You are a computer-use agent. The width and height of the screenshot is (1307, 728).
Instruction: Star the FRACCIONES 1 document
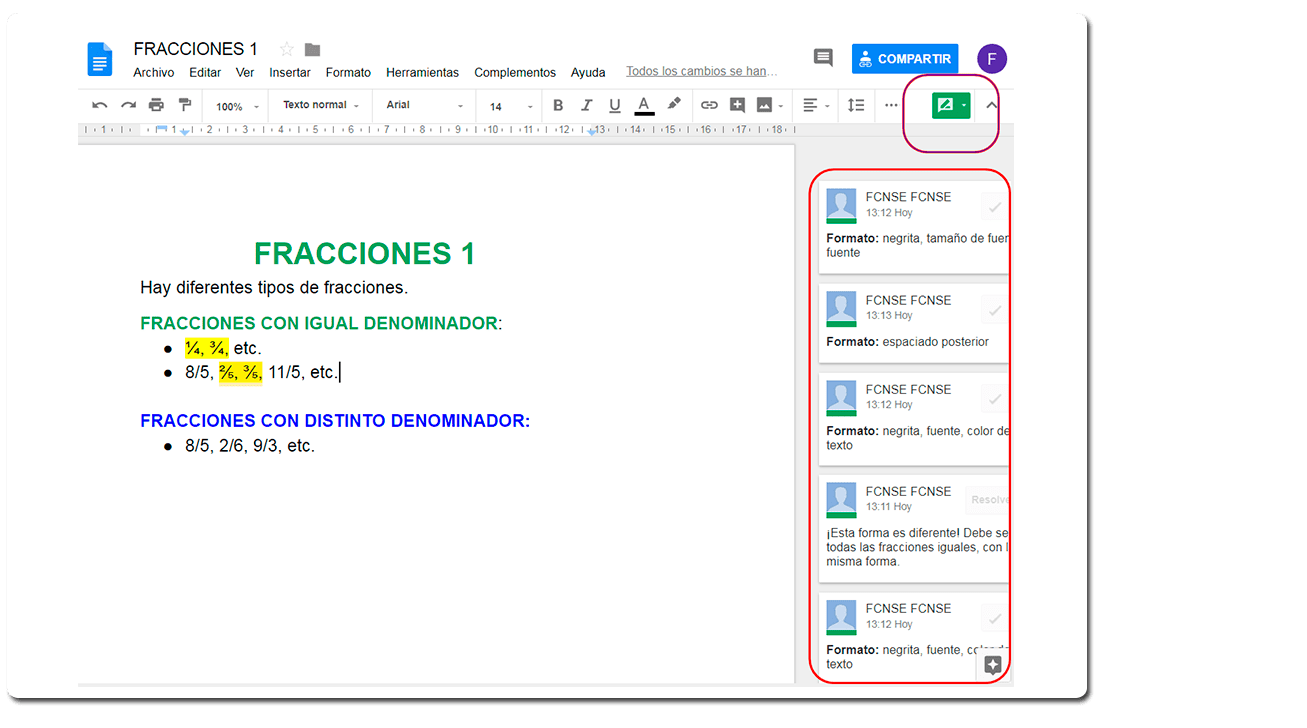click(287, 49)
